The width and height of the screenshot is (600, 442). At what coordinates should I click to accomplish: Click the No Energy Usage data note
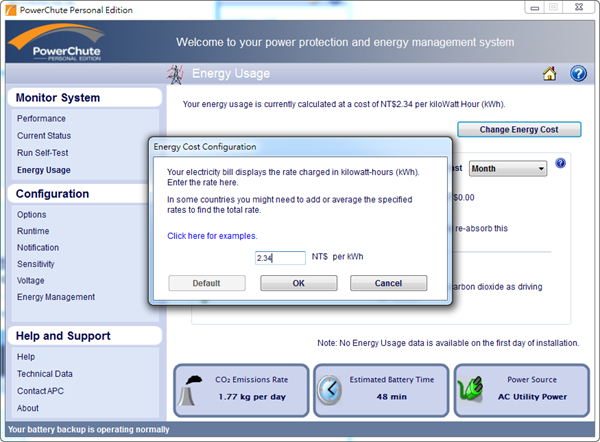tap(448, 343)
